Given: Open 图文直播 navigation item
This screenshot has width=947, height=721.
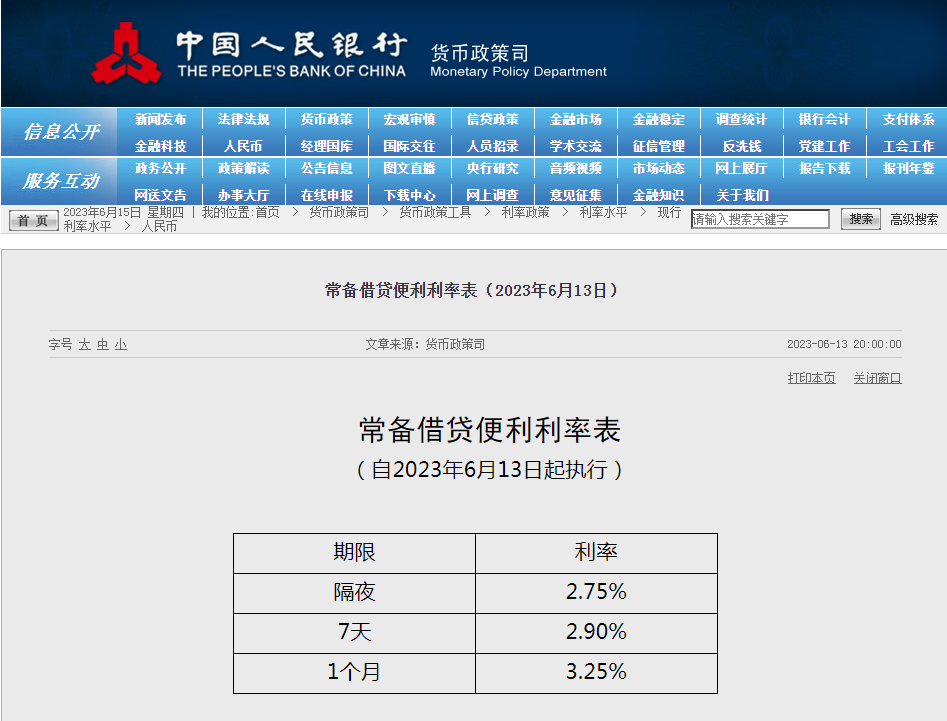Looking at the screenshot, I should click(x=409, y=168).
